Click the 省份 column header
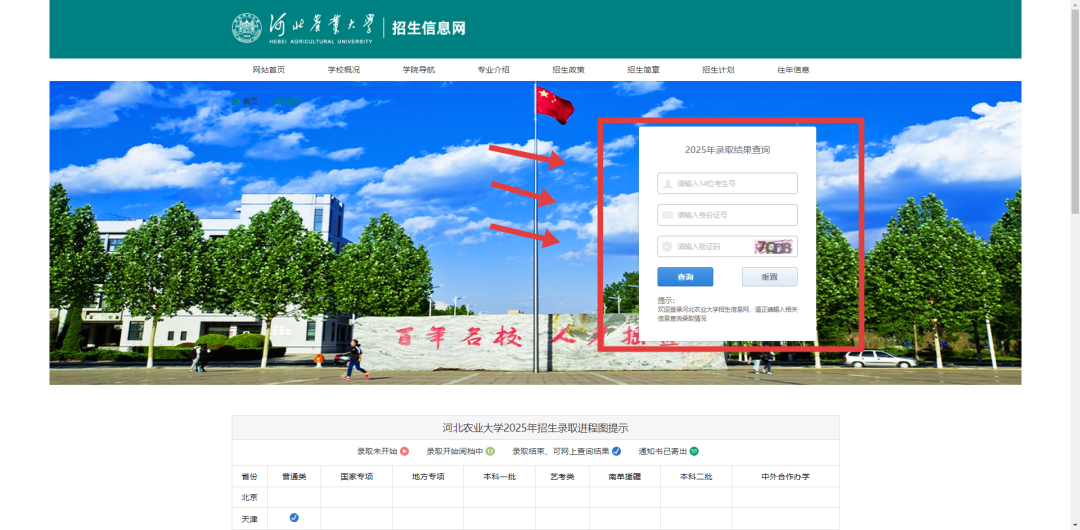The image size is (1080, 530). click(x=249, y=476)
